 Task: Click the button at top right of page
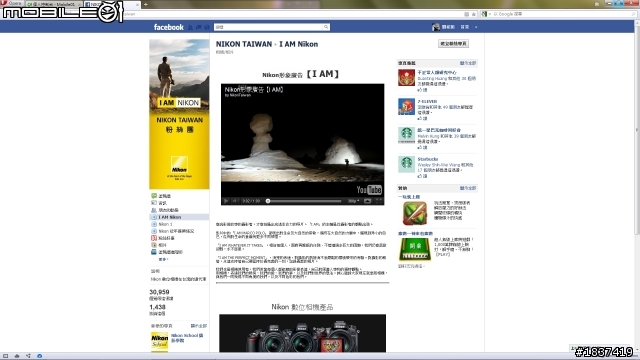coord(453,43)
